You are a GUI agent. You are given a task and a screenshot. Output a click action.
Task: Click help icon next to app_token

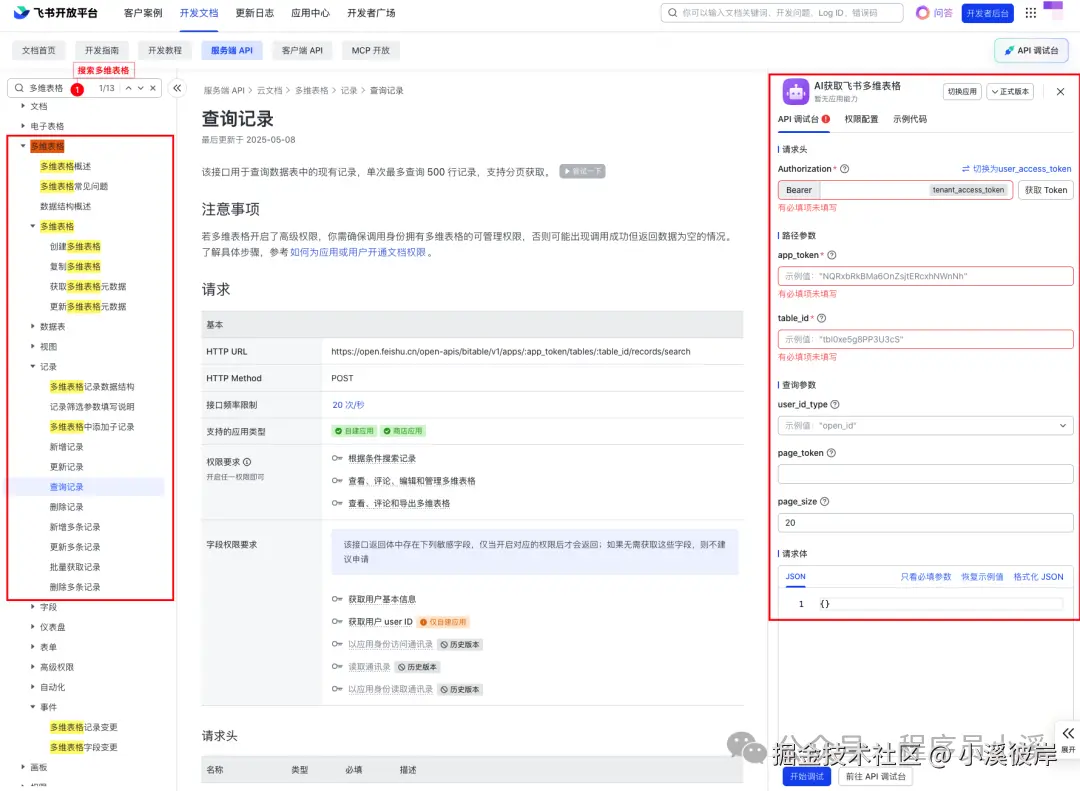tap(831, 255)
